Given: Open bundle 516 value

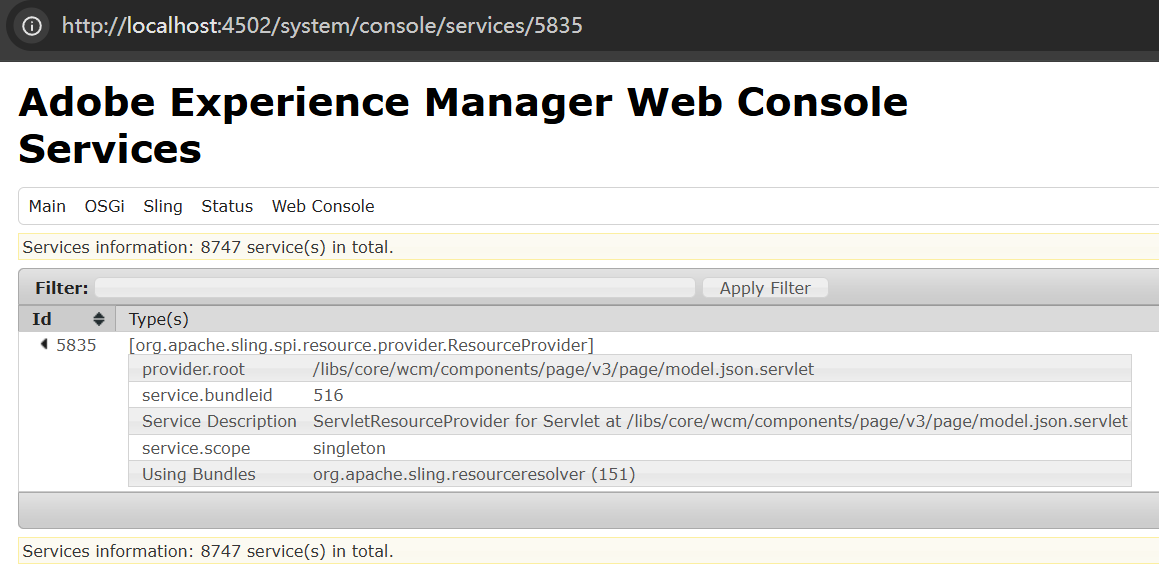Looking at the screenshot, I should [x=328, y=395].
